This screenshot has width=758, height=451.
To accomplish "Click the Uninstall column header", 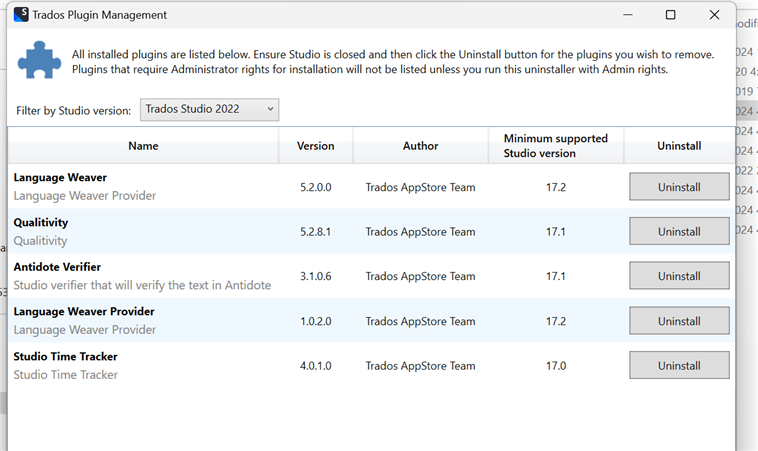I will coord(679,145).
